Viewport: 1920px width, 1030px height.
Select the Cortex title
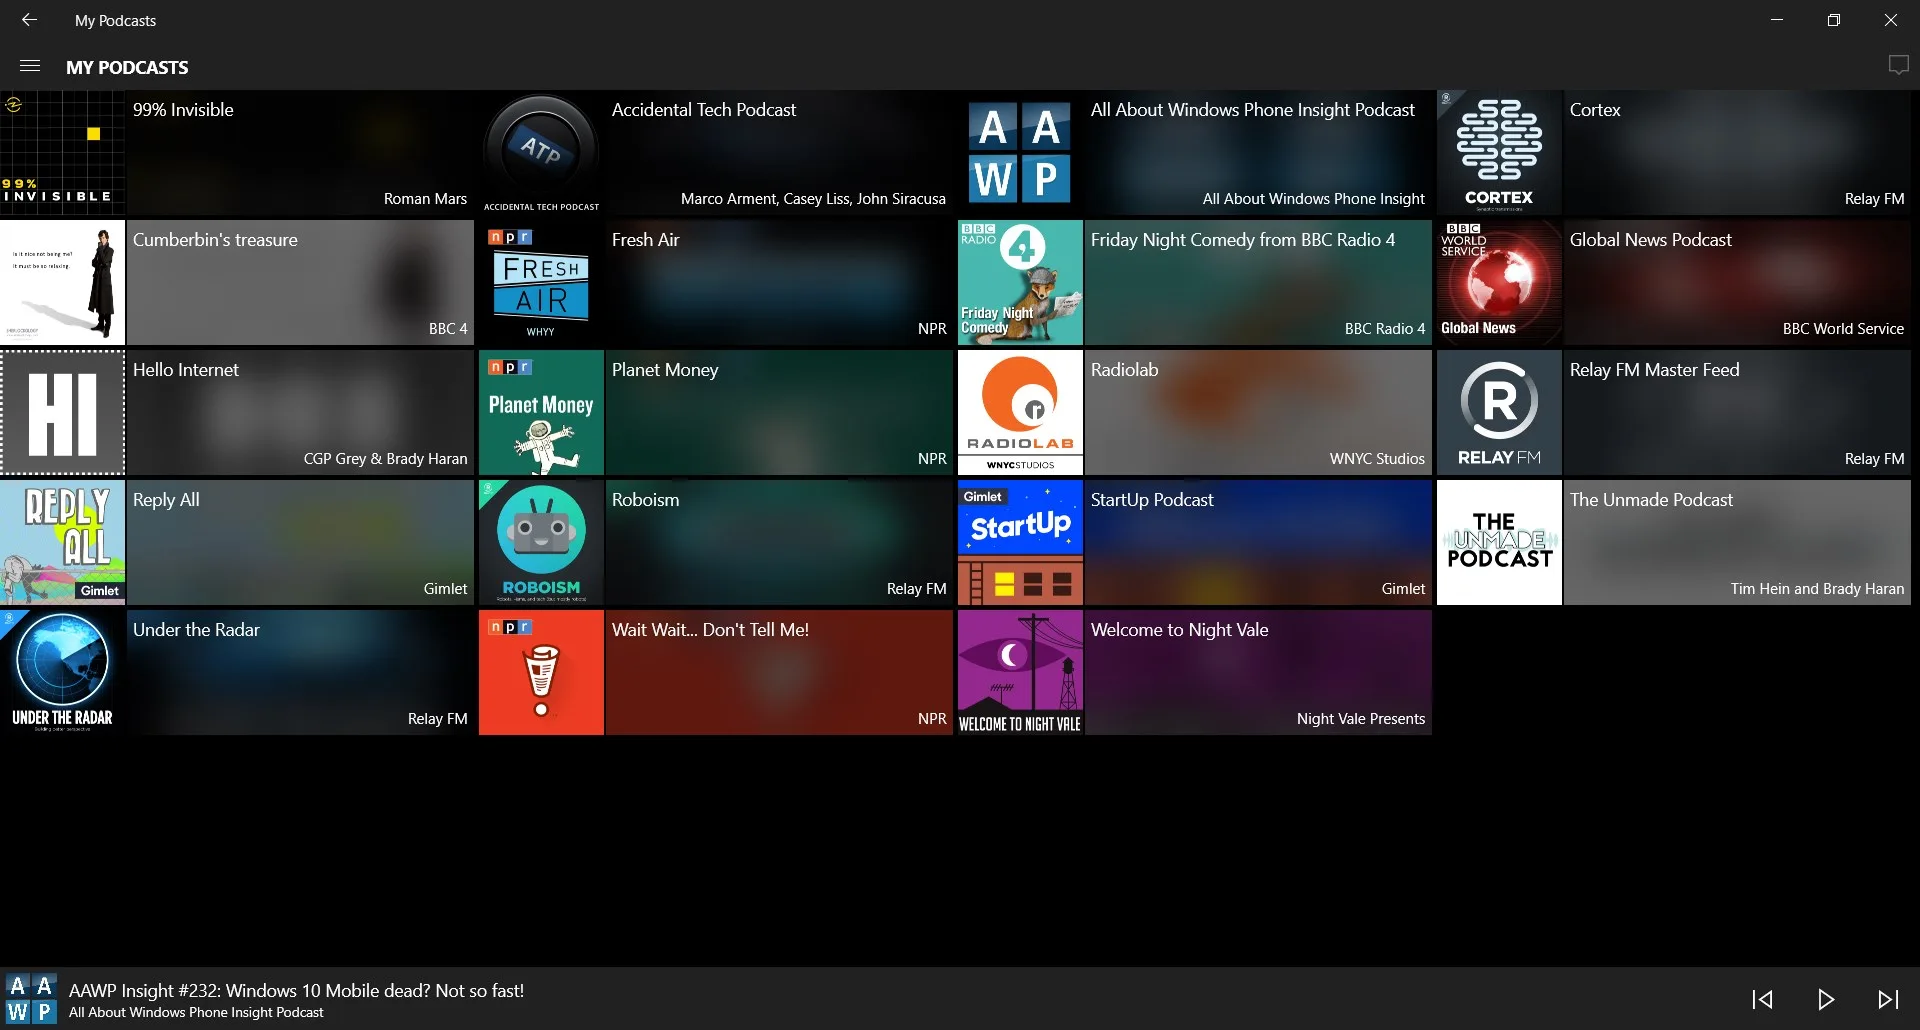1595,110
